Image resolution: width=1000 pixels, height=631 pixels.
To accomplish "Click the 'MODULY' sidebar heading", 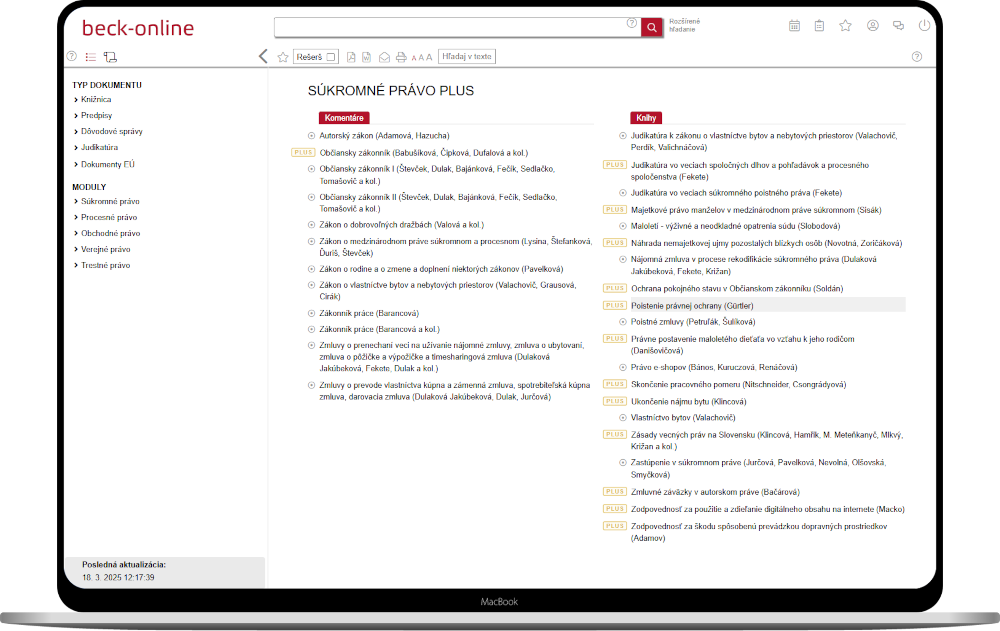I will pyautogui.click(x=89, y=188).
